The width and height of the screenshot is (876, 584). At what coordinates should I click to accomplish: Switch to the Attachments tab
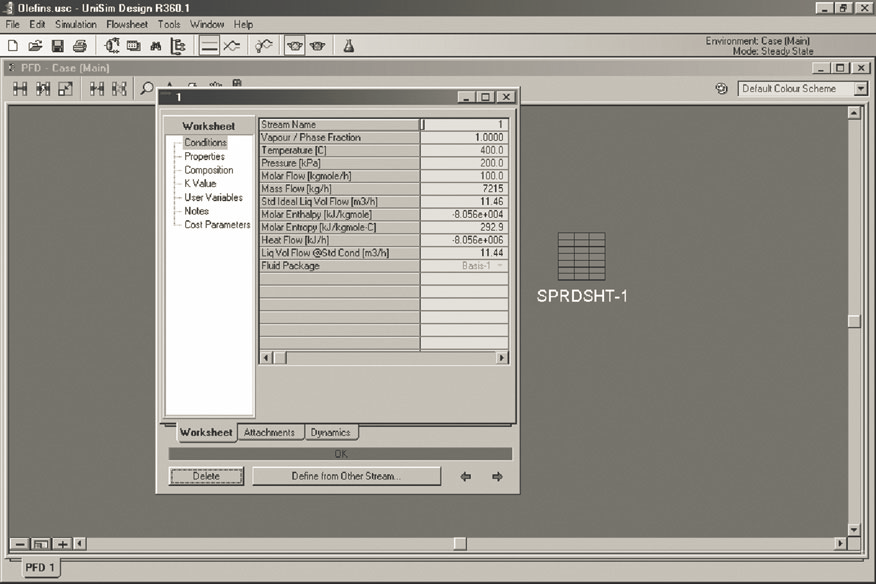(x=269, y=433)
